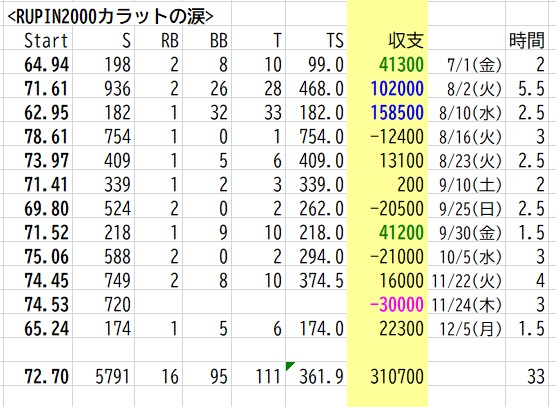
Task: Select the total 310700 cell
Action: pyautogui.click(x=397, y=377)
